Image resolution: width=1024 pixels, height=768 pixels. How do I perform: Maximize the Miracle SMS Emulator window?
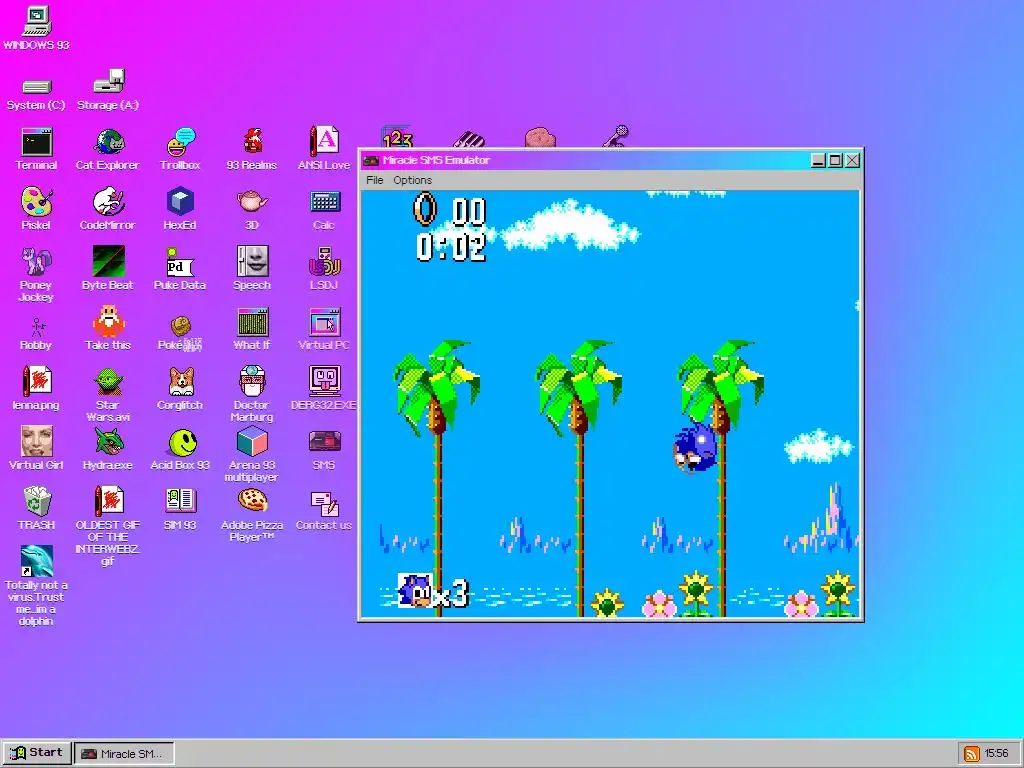point(835,161)
